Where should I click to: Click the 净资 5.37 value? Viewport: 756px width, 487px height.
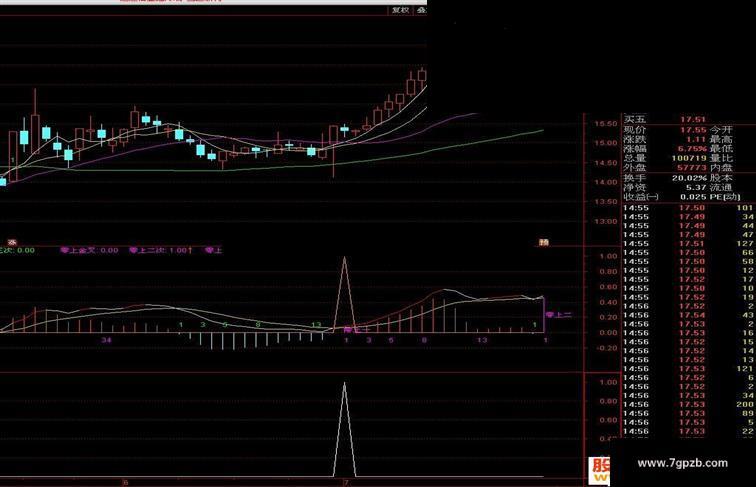[x=696, y=188]
